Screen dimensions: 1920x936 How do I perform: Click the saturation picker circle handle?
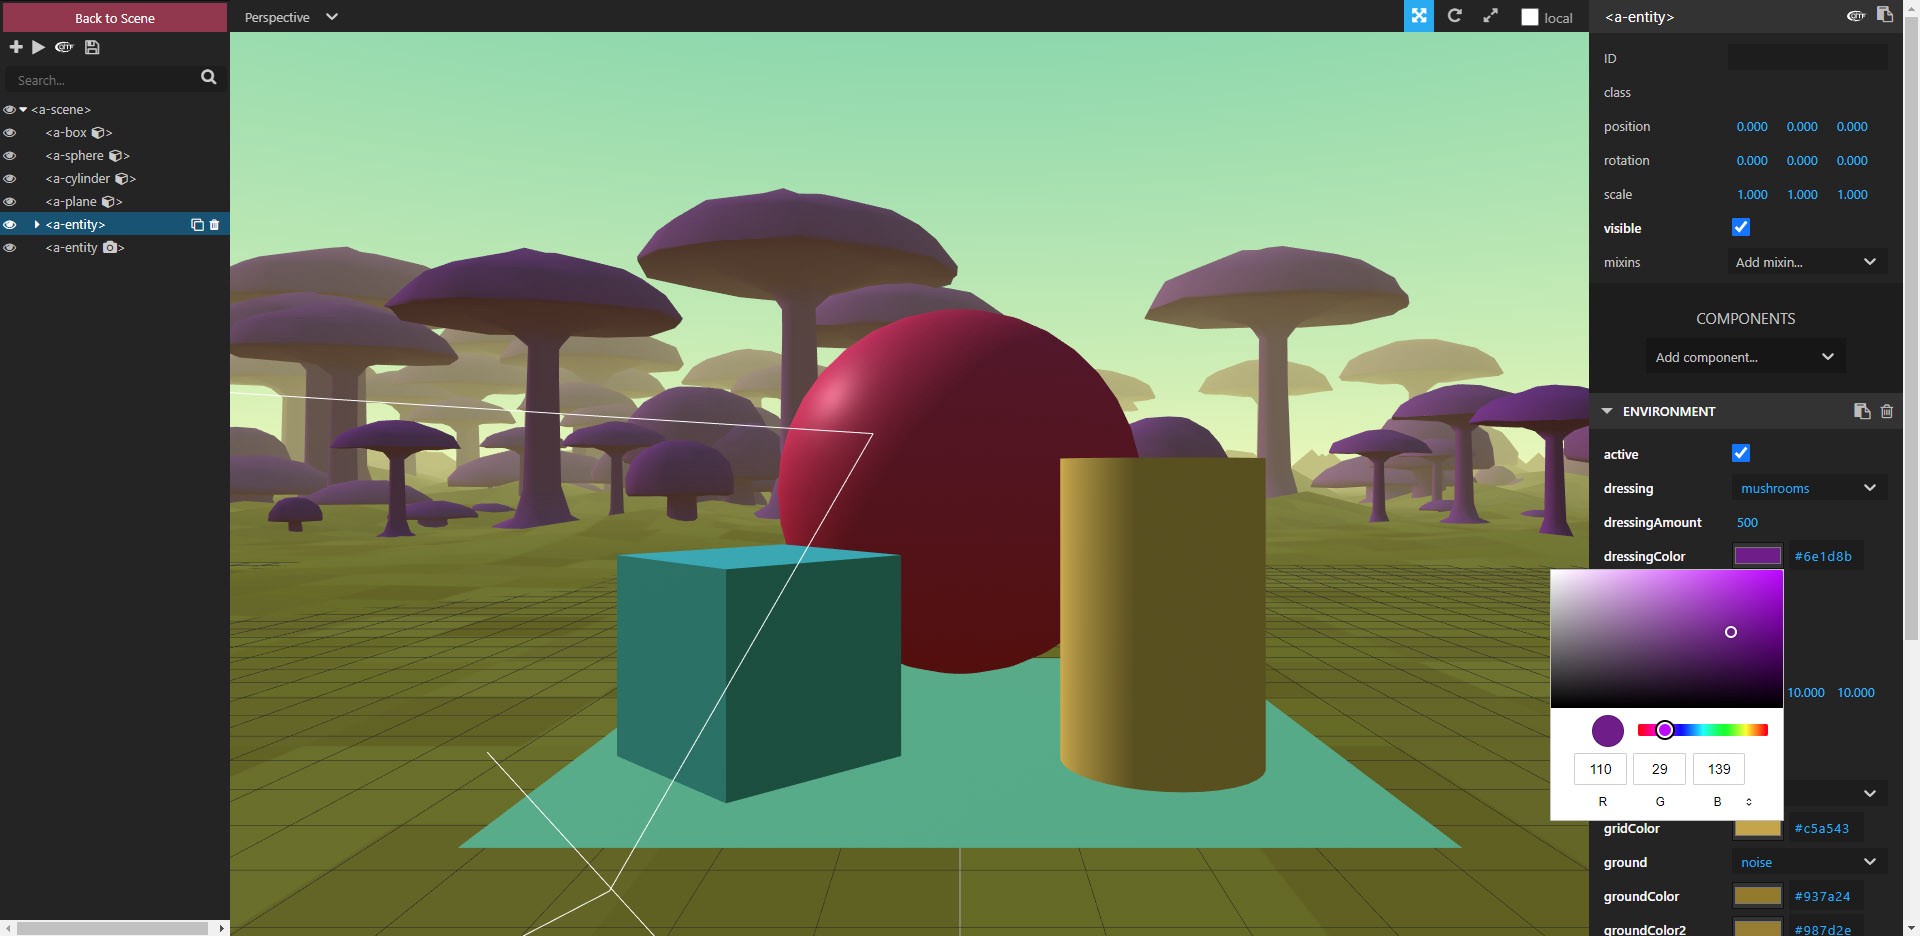coord(1731,632)
